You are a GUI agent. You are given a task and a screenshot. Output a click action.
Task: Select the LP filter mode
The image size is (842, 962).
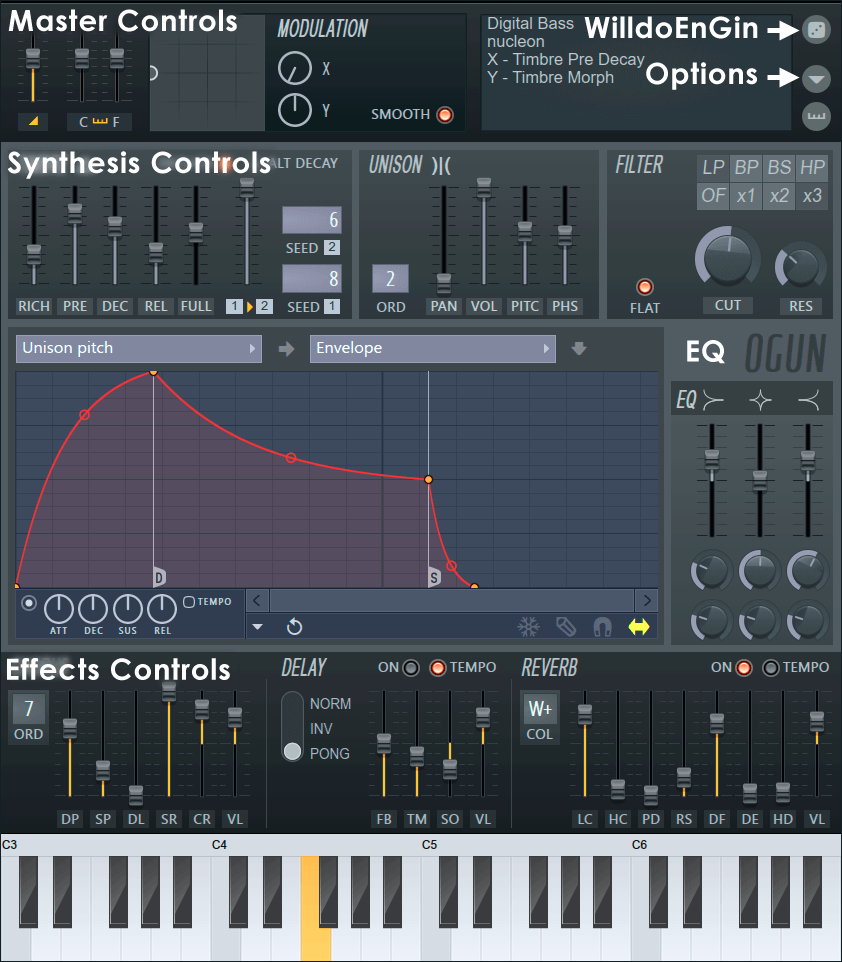point(713,168)
